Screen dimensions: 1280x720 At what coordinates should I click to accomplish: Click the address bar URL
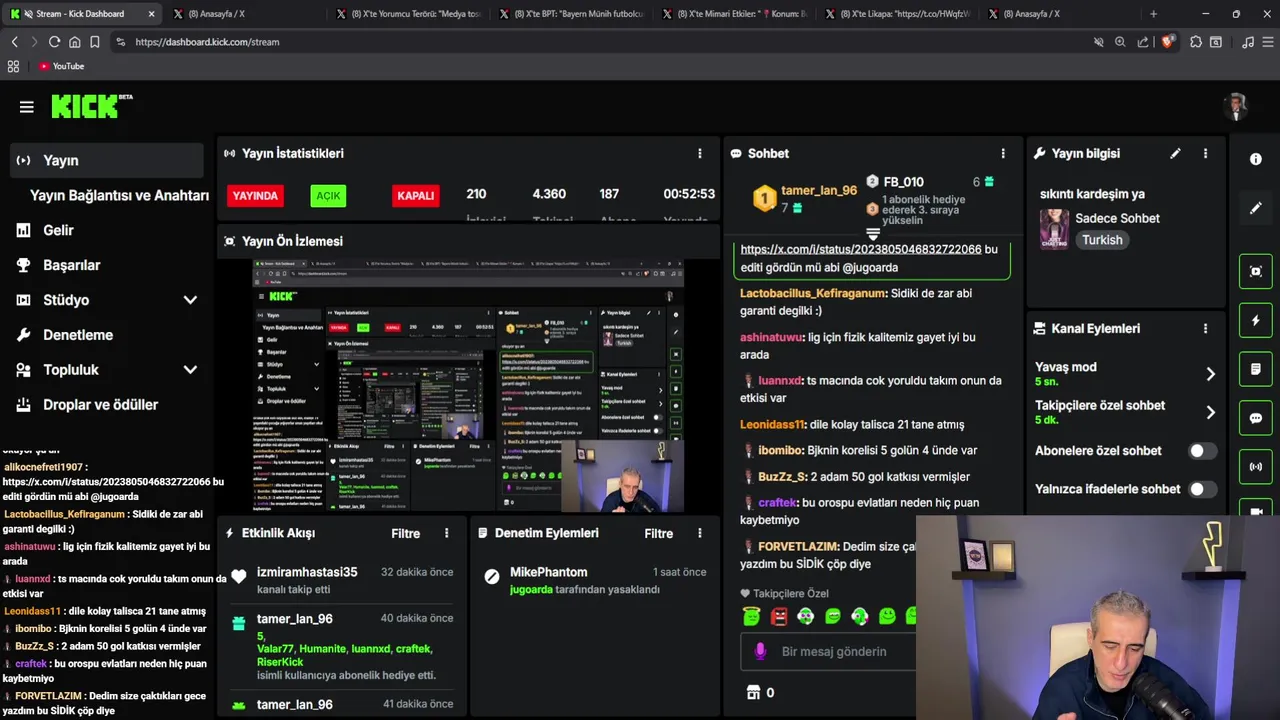[207, 42]
